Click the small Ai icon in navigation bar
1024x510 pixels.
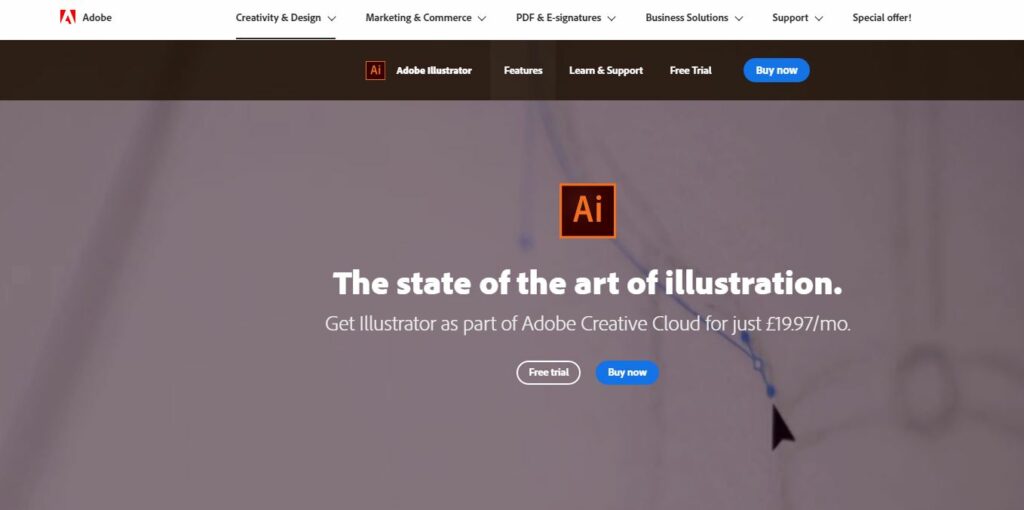coord(375,71)
